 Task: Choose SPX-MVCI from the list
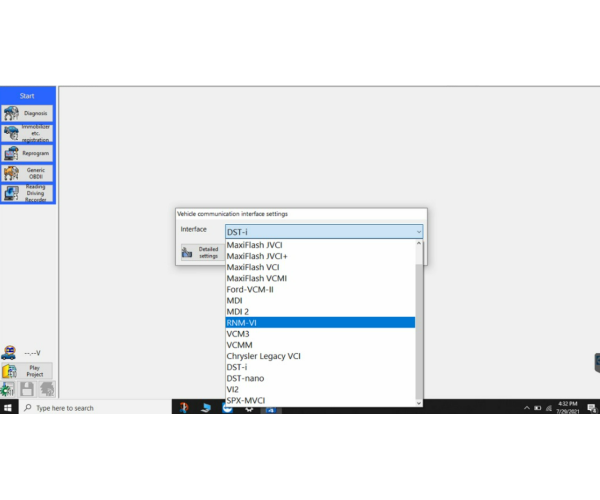[x=320, y=400]
